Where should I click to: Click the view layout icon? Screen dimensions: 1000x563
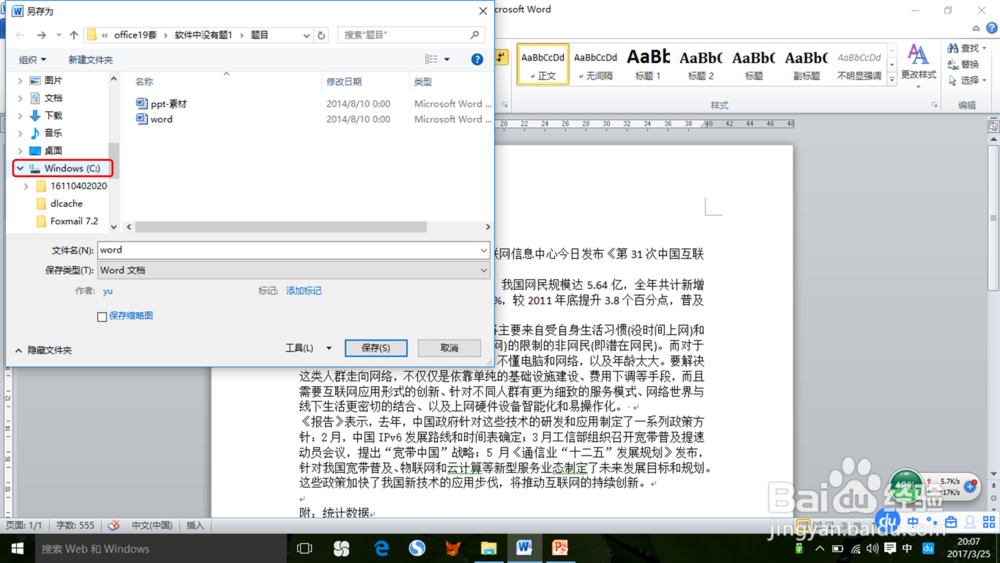pyautogui.click(x=431, y=59)
